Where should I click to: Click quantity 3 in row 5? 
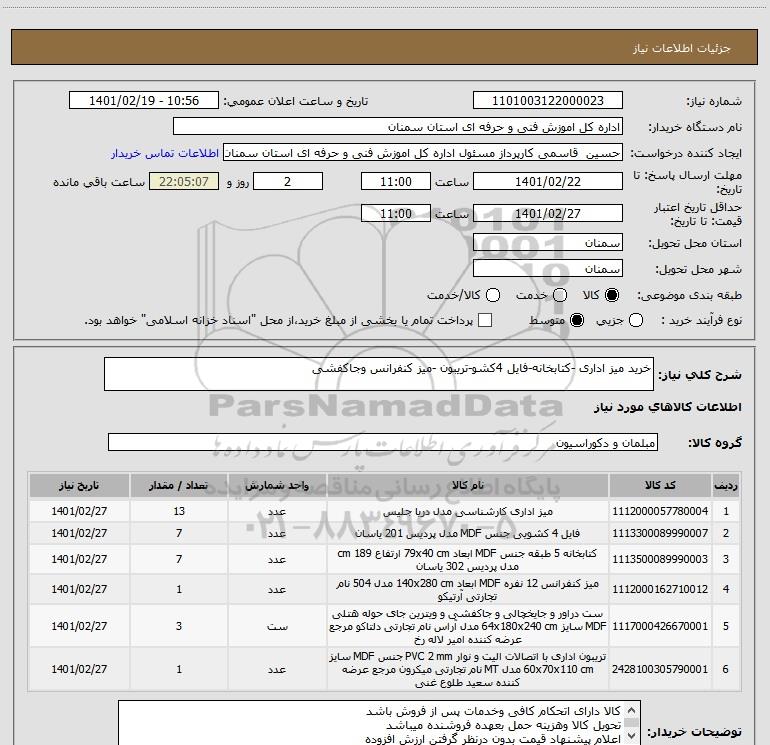(x=179, y=626)
